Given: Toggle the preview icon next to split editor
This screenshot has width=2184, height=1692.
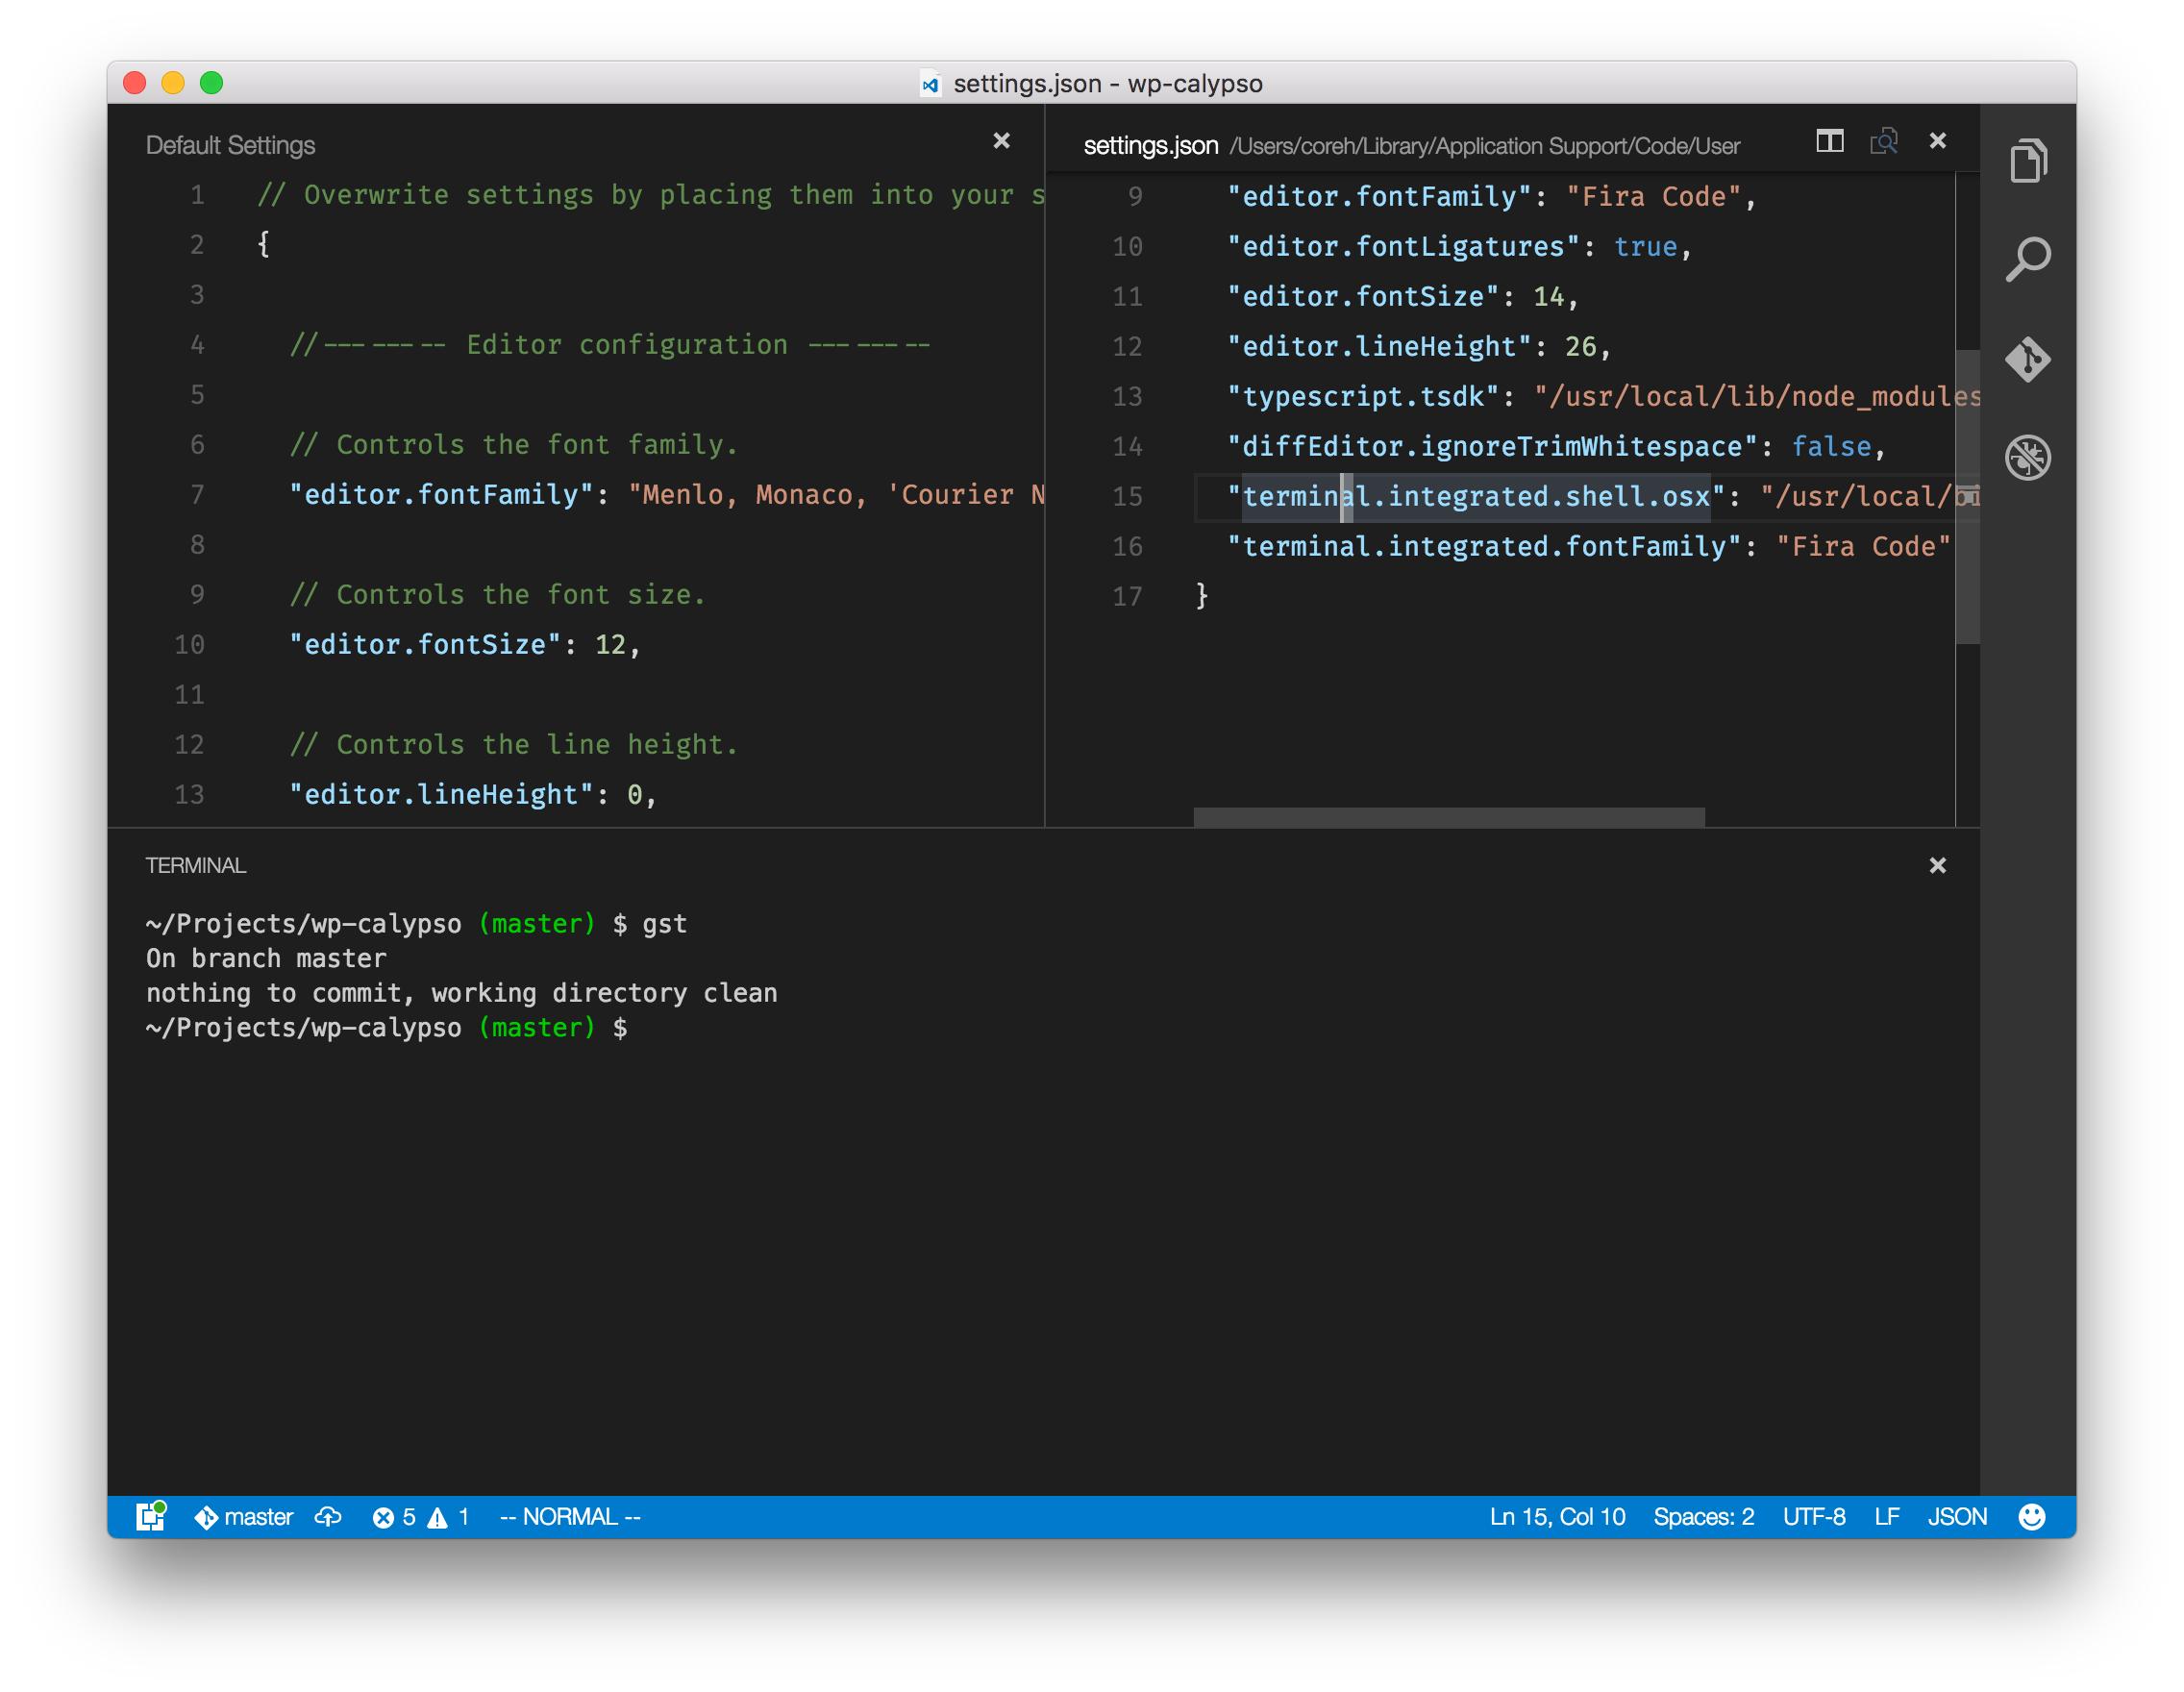Looking at the screenshot, I should pyautogui.click(x=1886, y=142).
